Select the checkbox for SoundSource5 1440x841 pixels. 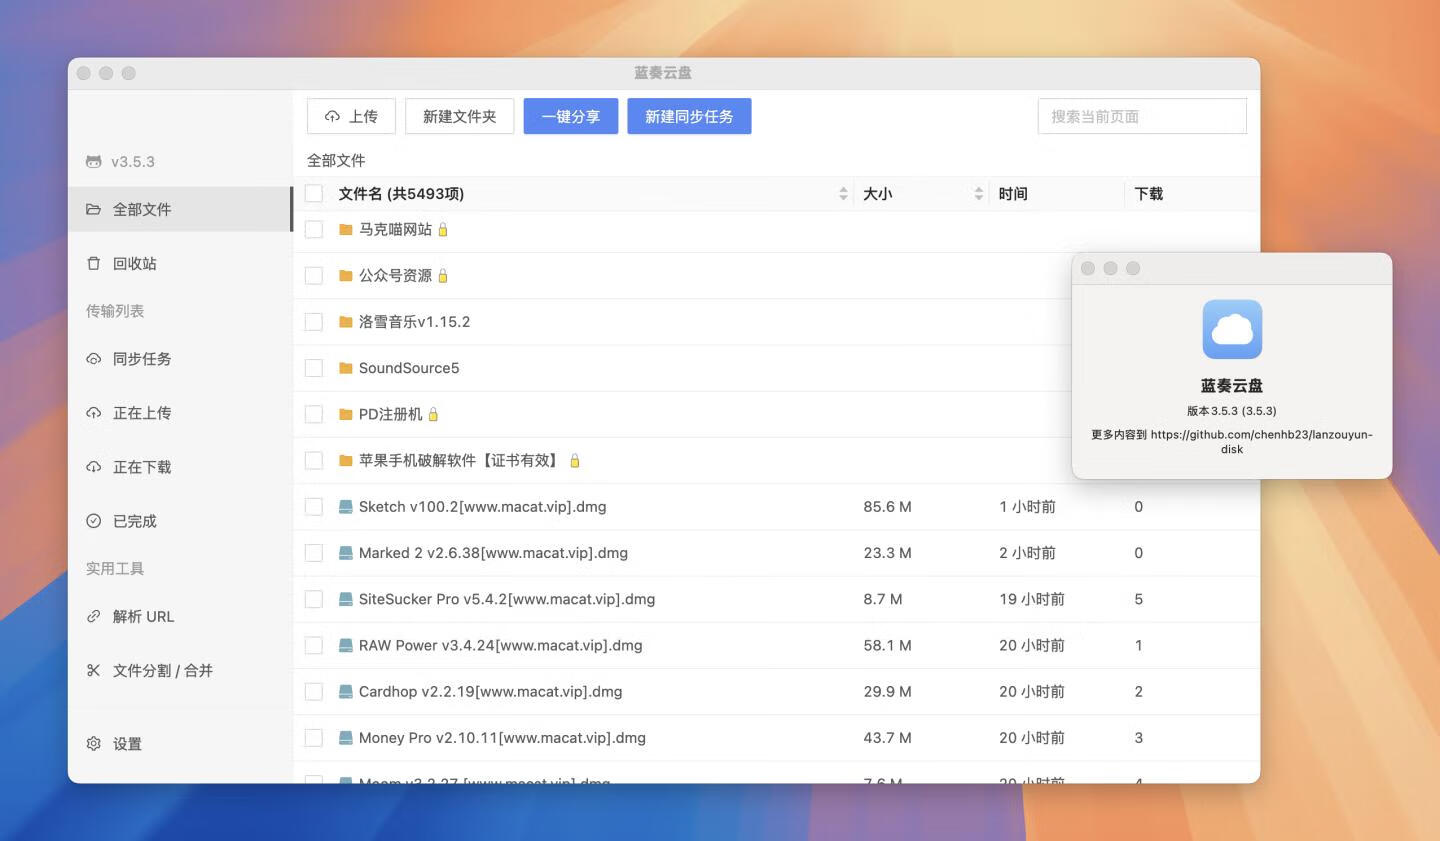pos(314,368)
